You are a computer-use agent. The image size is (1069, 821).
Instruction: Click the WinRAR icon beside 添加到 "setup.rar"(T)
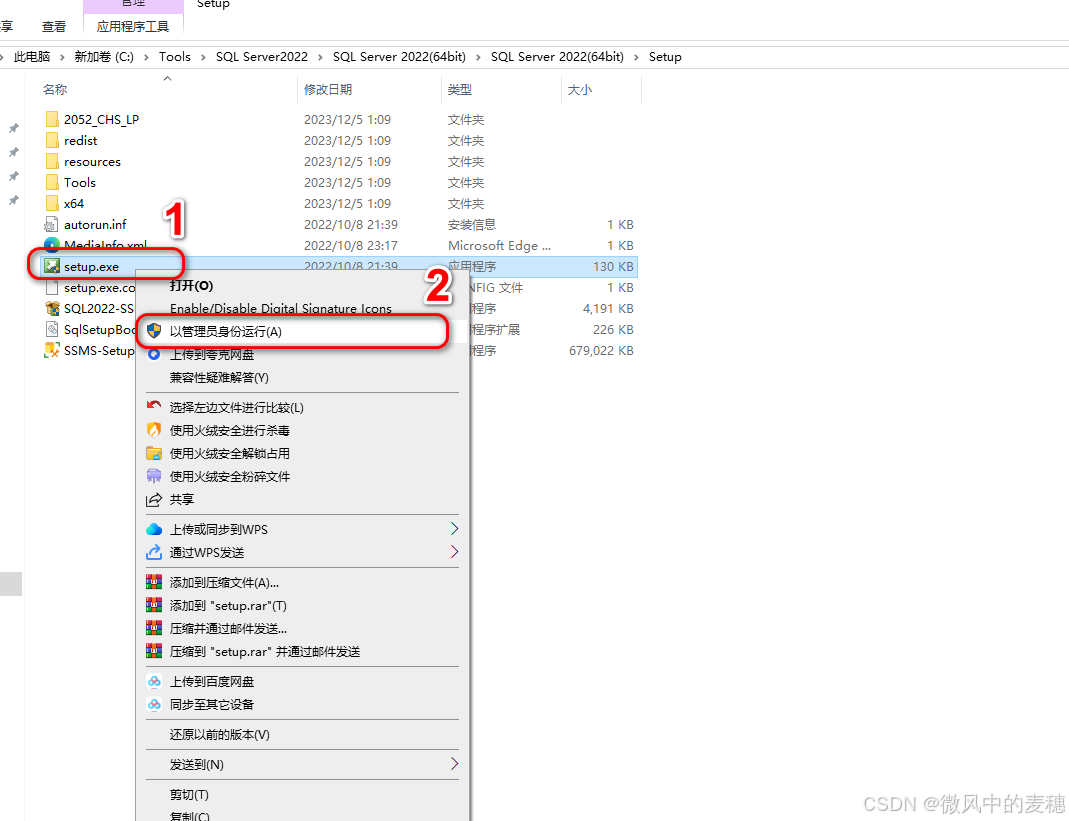tap(154, 606)
